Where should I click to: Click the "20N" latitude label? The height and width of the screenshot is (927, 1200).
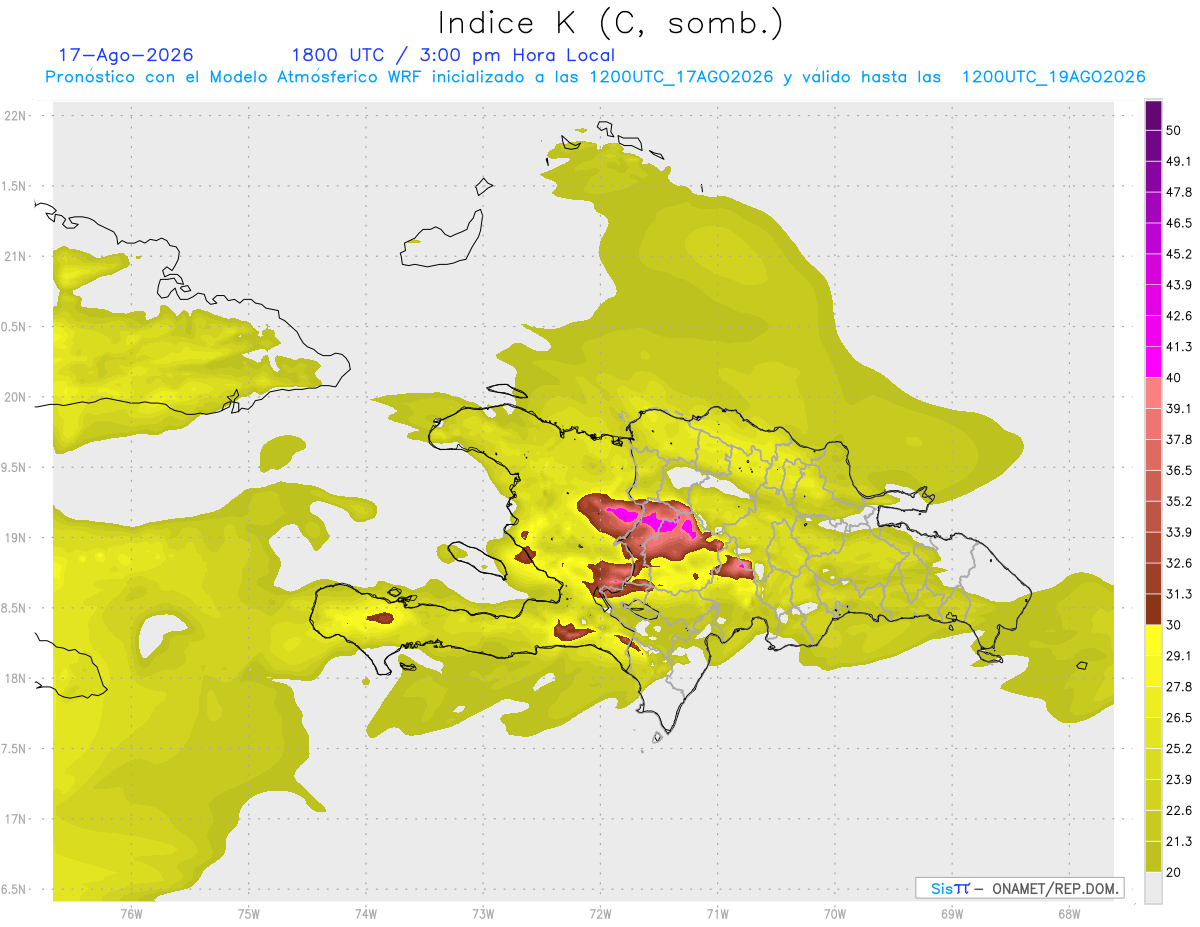[17, 397]
